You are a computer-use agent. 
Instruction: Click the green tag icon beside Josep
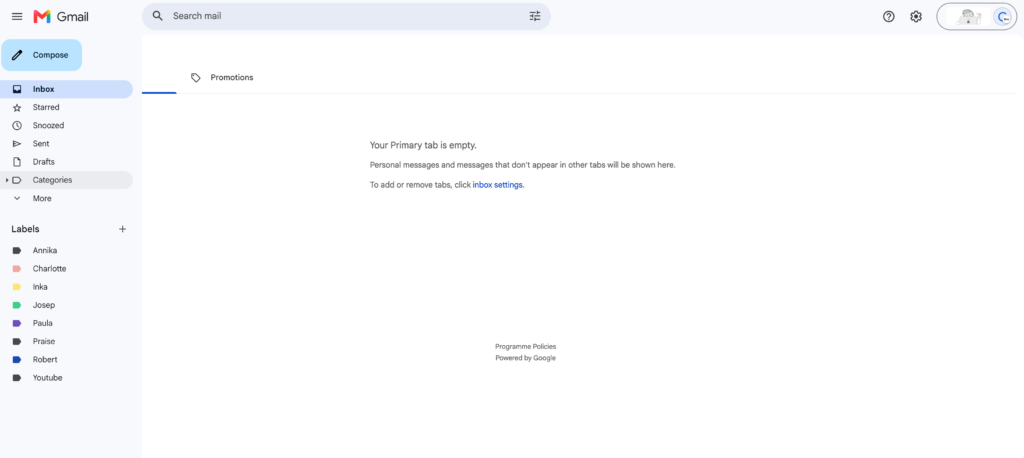[17, 305]
